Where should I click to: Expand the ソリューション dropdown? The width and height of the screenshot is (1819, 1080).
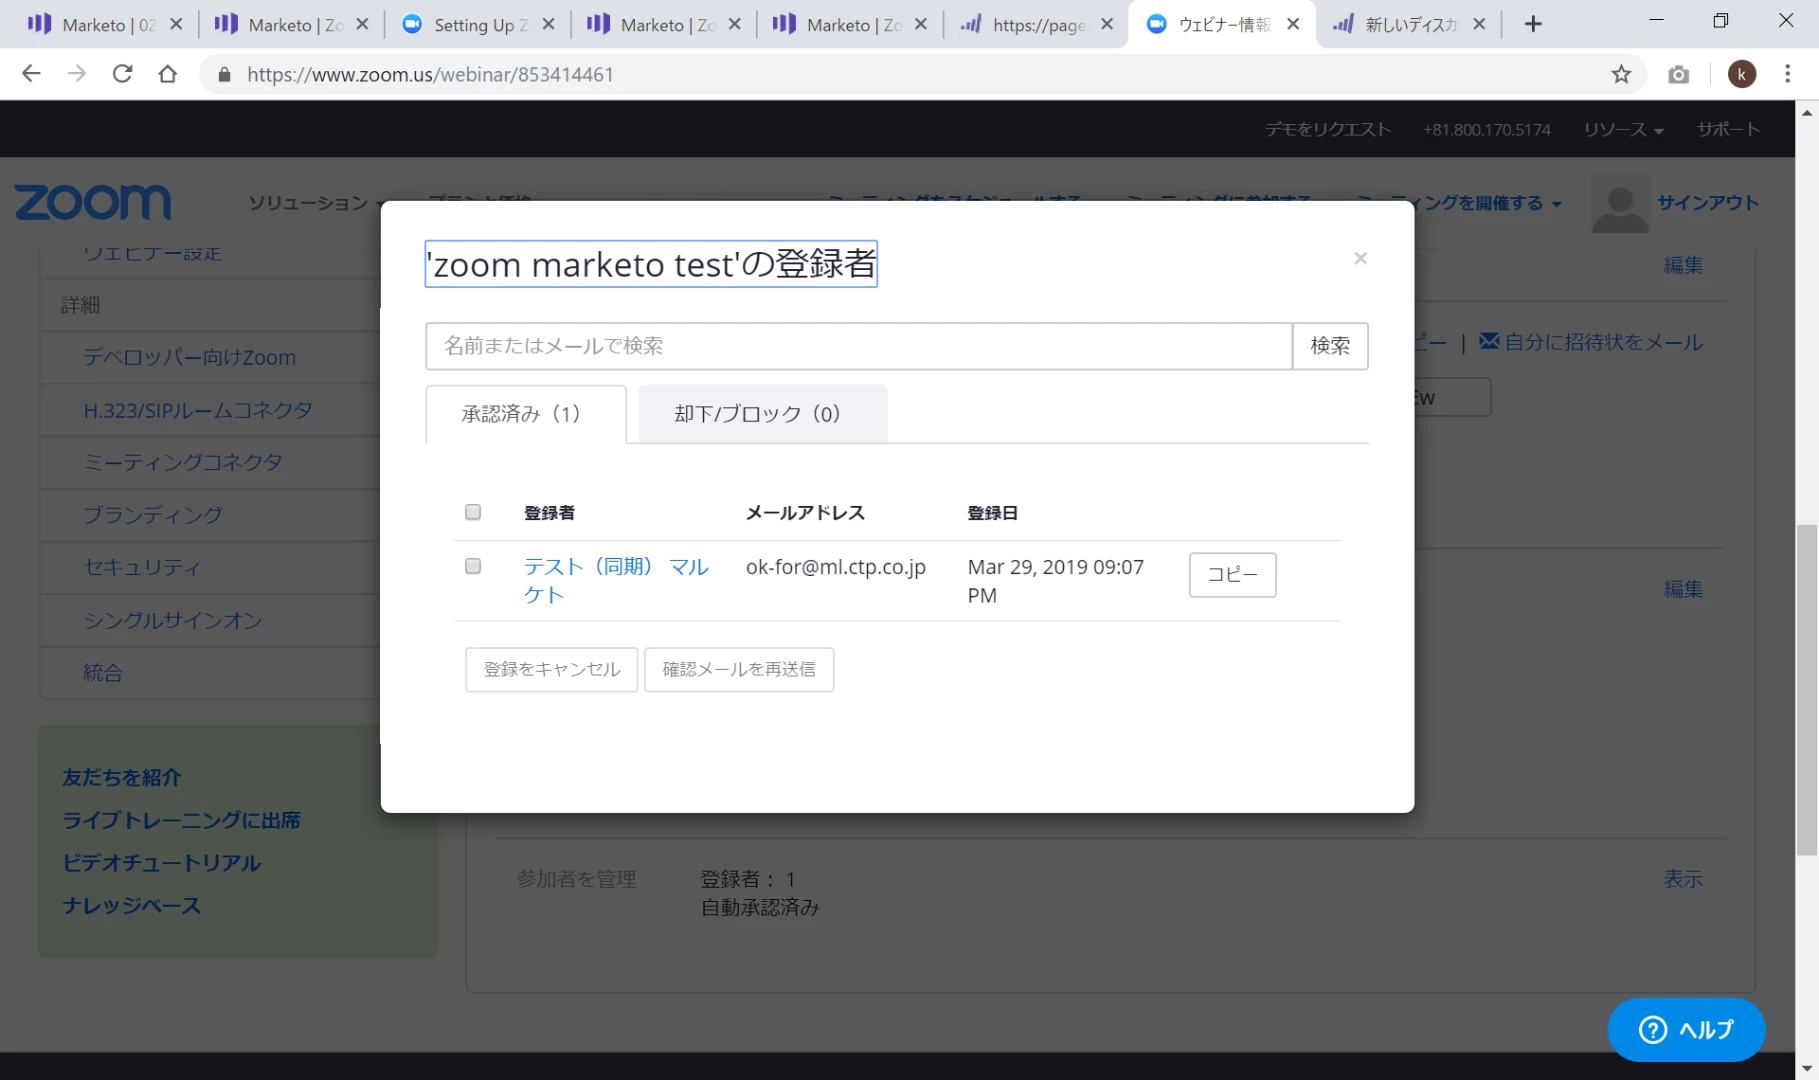(x=314, y=203)
